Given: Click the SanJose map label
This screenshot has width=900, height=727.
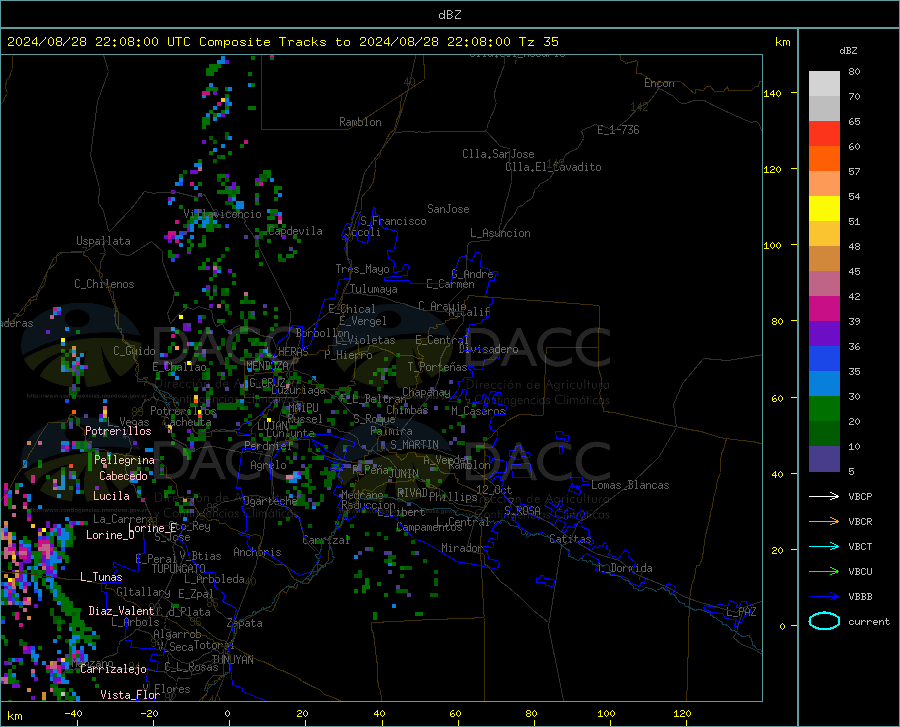Looking at the screenshot, I should pos(448,209).
